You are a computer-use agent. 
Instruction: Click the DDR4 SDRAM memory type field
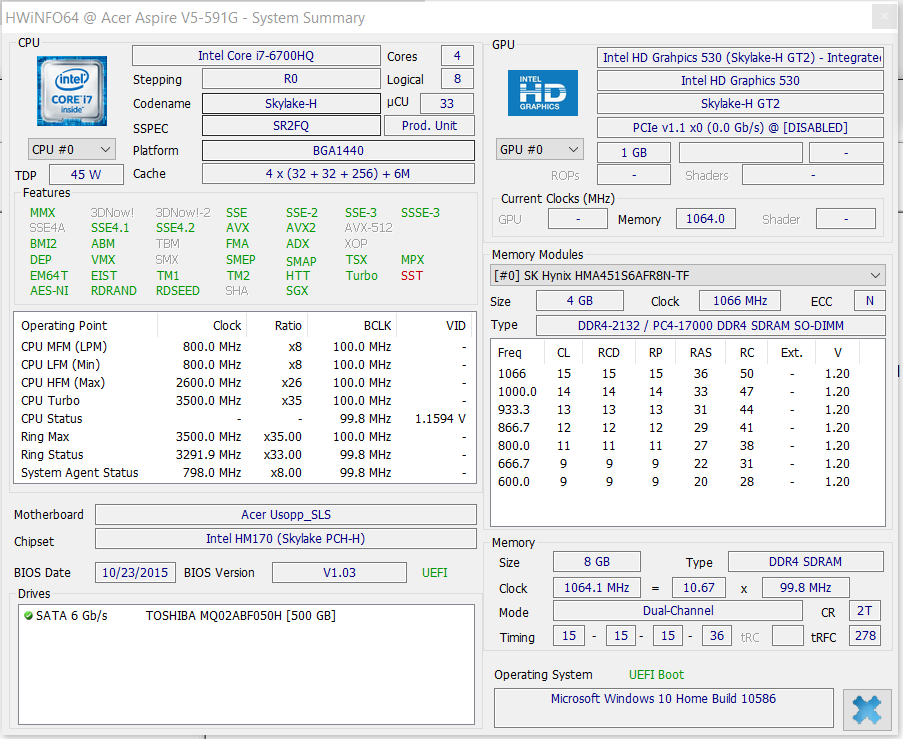(806, 562)
